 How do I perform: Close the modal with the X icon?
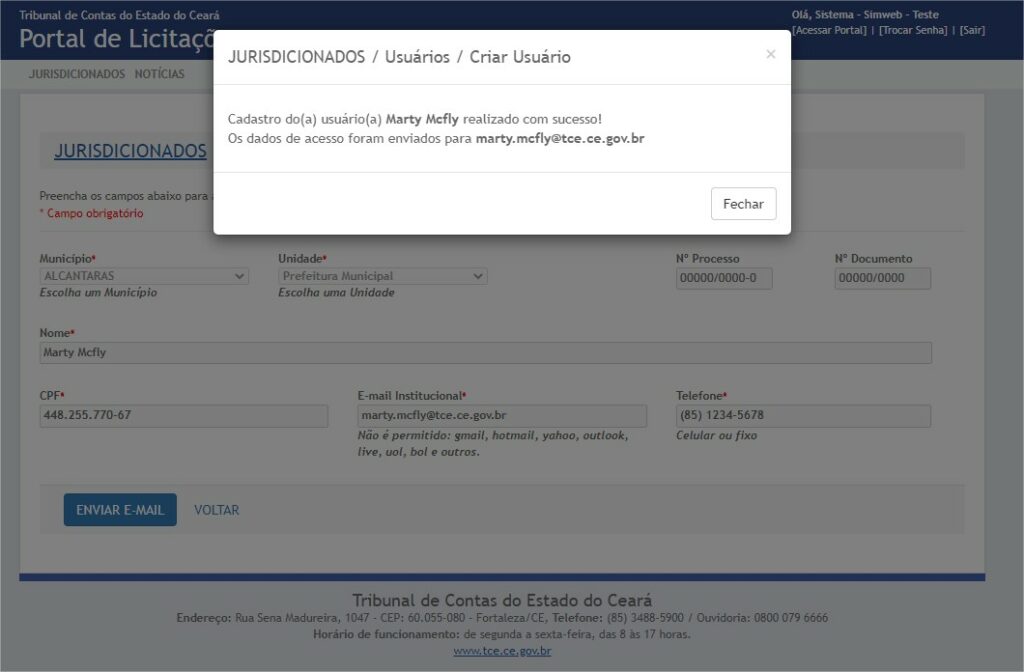point(770,54)
